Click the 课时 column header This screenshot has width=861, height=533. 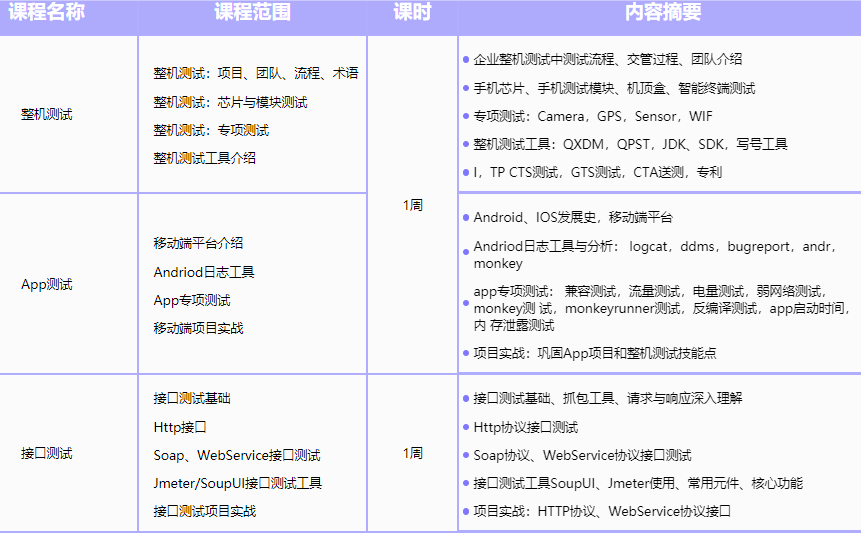click(x=411, y=13)
